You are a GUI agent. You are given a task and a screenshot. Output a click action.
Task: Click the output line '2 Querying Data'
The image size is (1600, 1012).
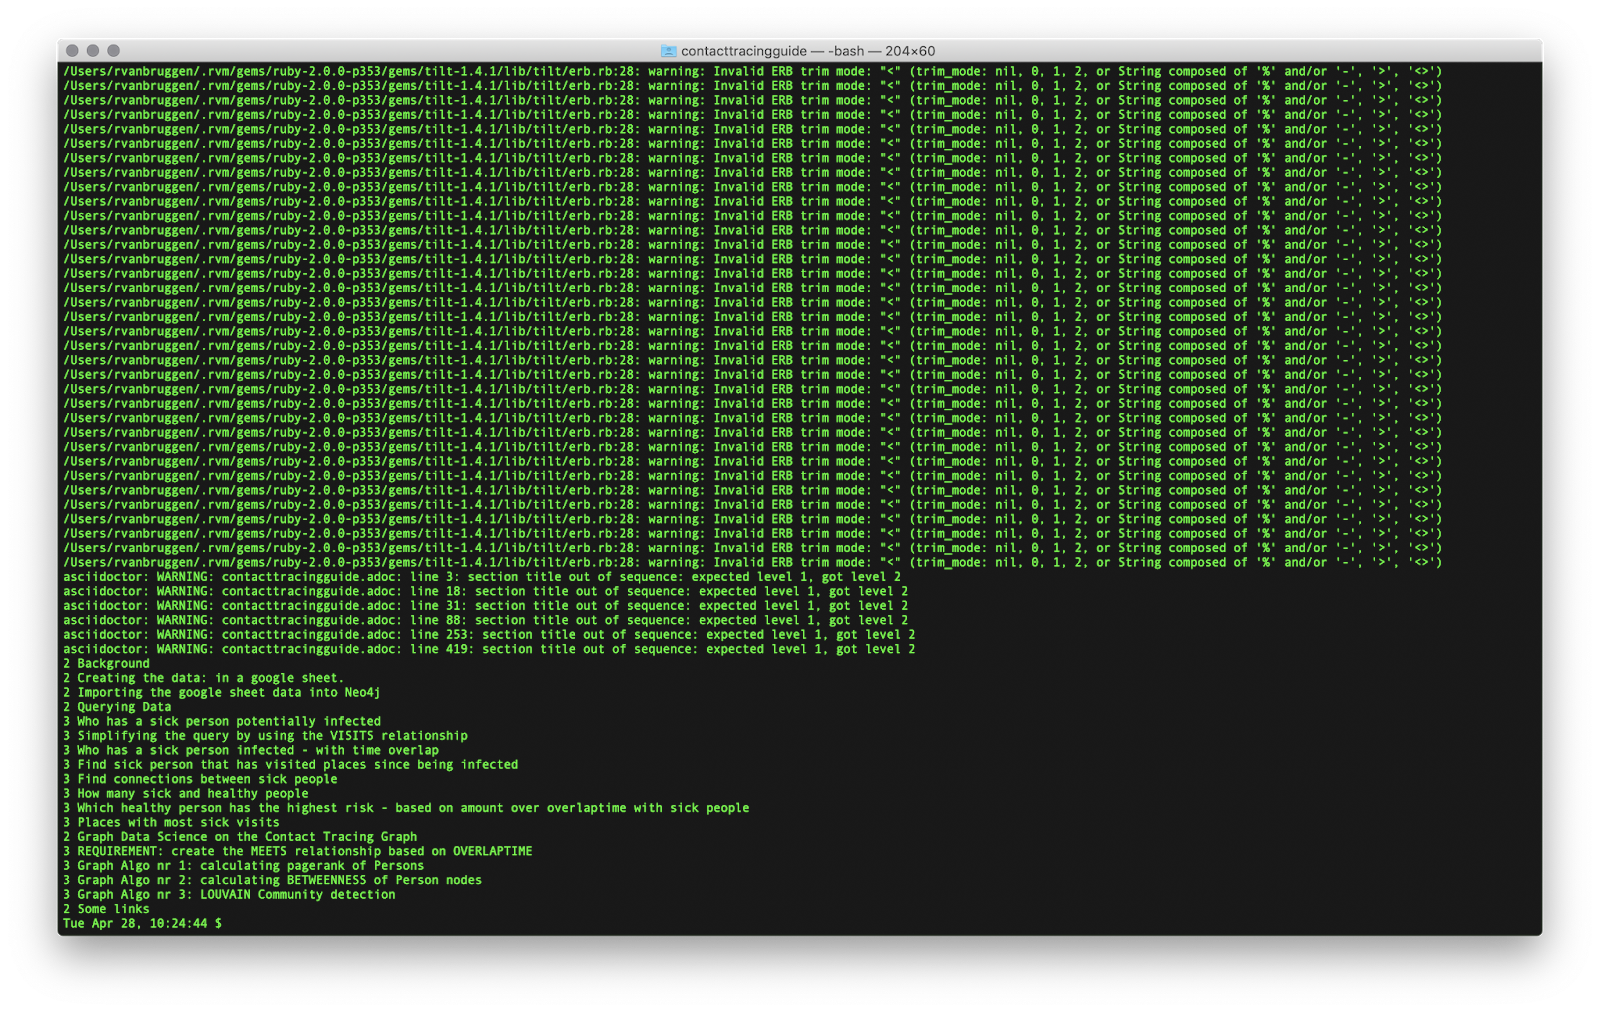coord(117,707)
